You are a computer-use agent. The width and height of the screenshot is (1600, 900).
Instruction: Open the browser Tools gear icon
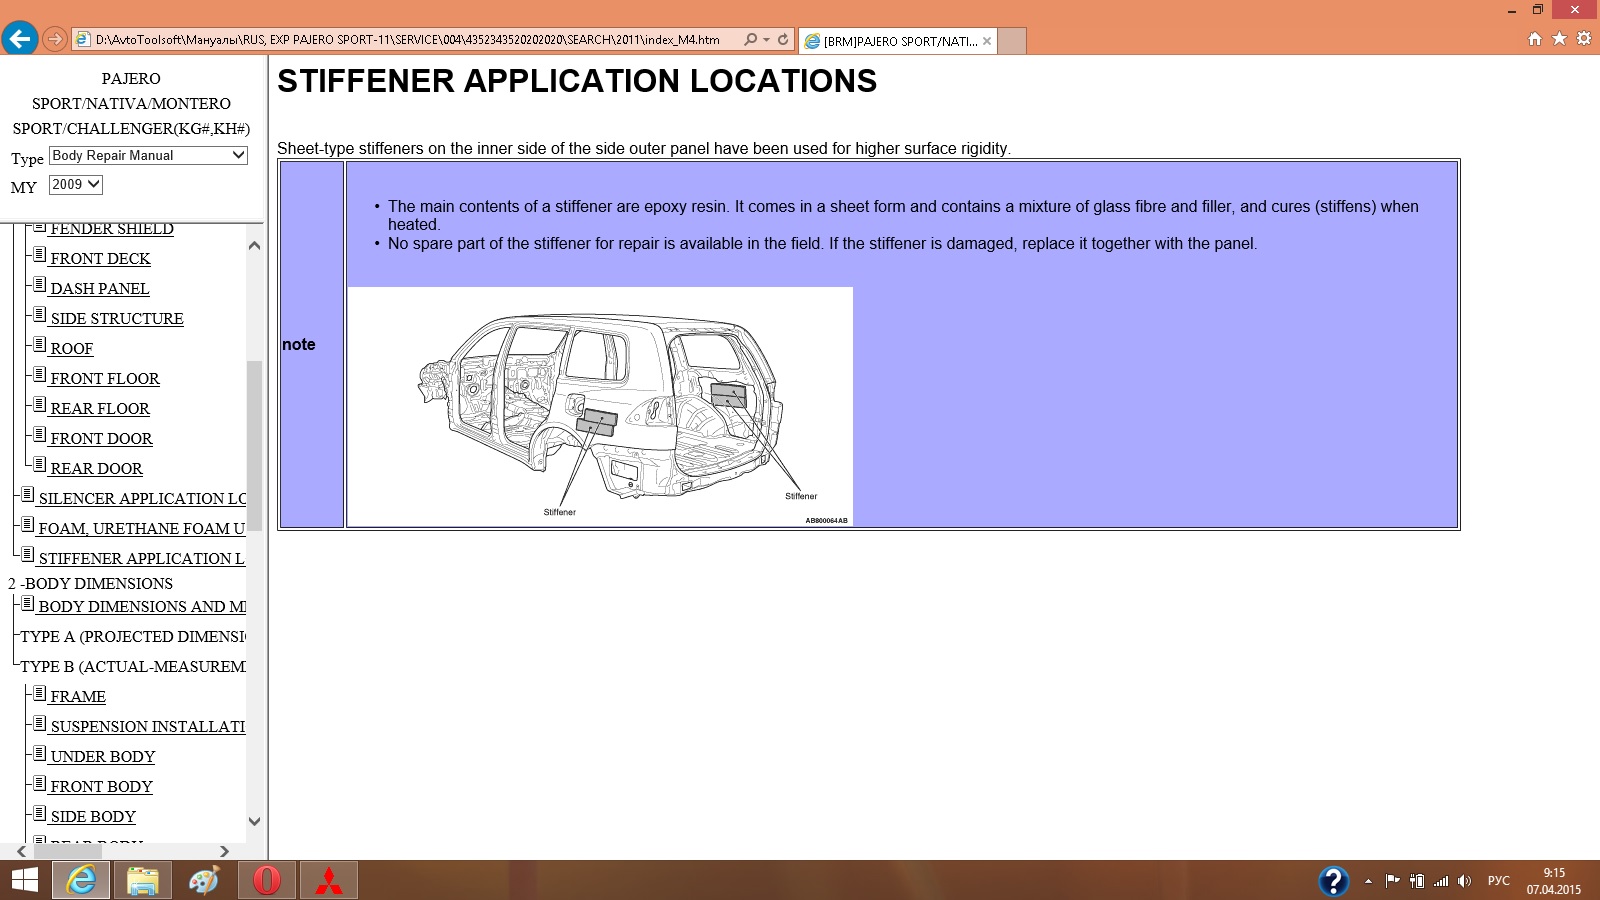[1584, 39]
